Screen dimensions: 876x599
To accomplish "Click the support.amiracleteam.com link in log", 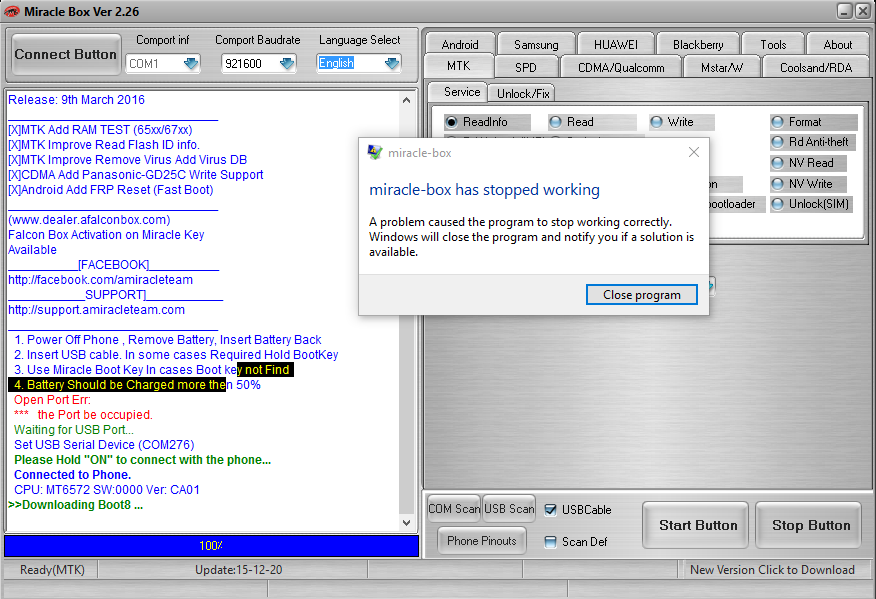I will 96,310.
